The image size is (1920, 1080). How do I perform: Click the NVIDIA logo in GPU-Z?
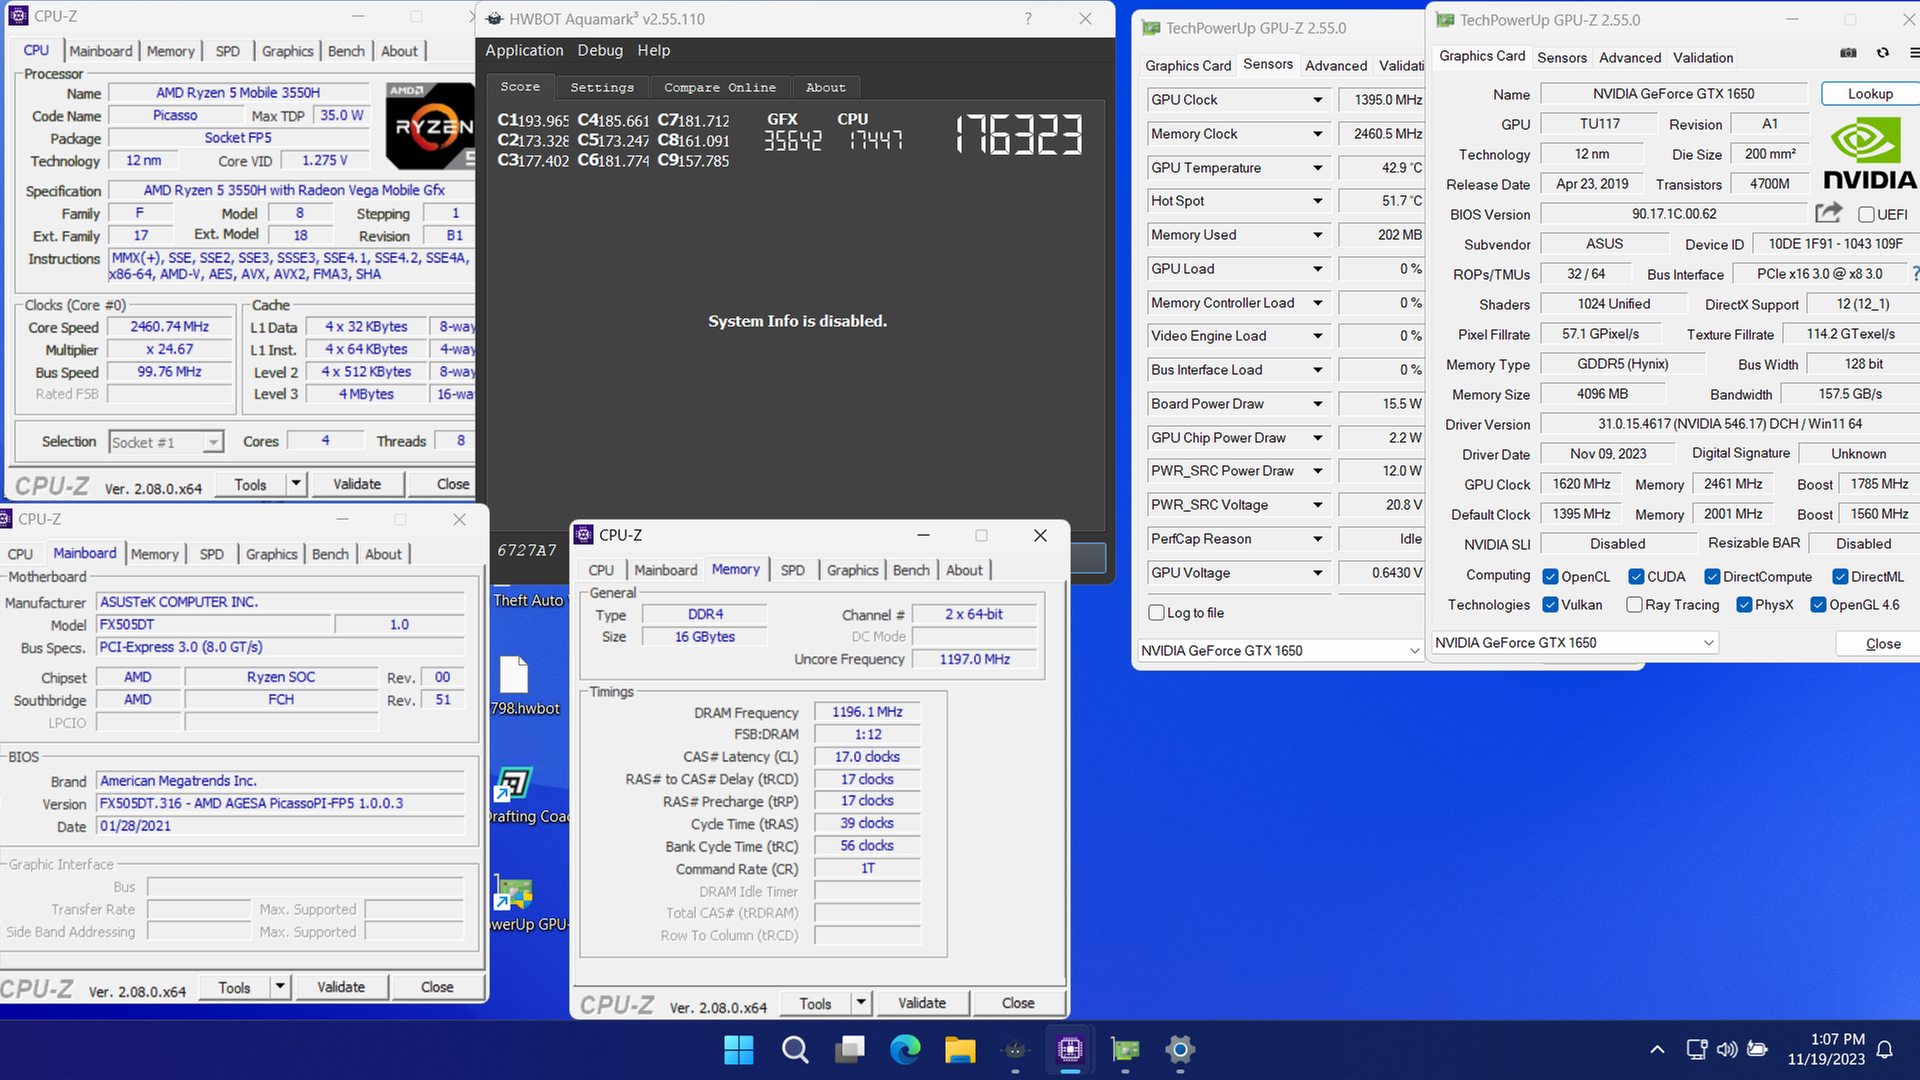[x=1869, y=155]
